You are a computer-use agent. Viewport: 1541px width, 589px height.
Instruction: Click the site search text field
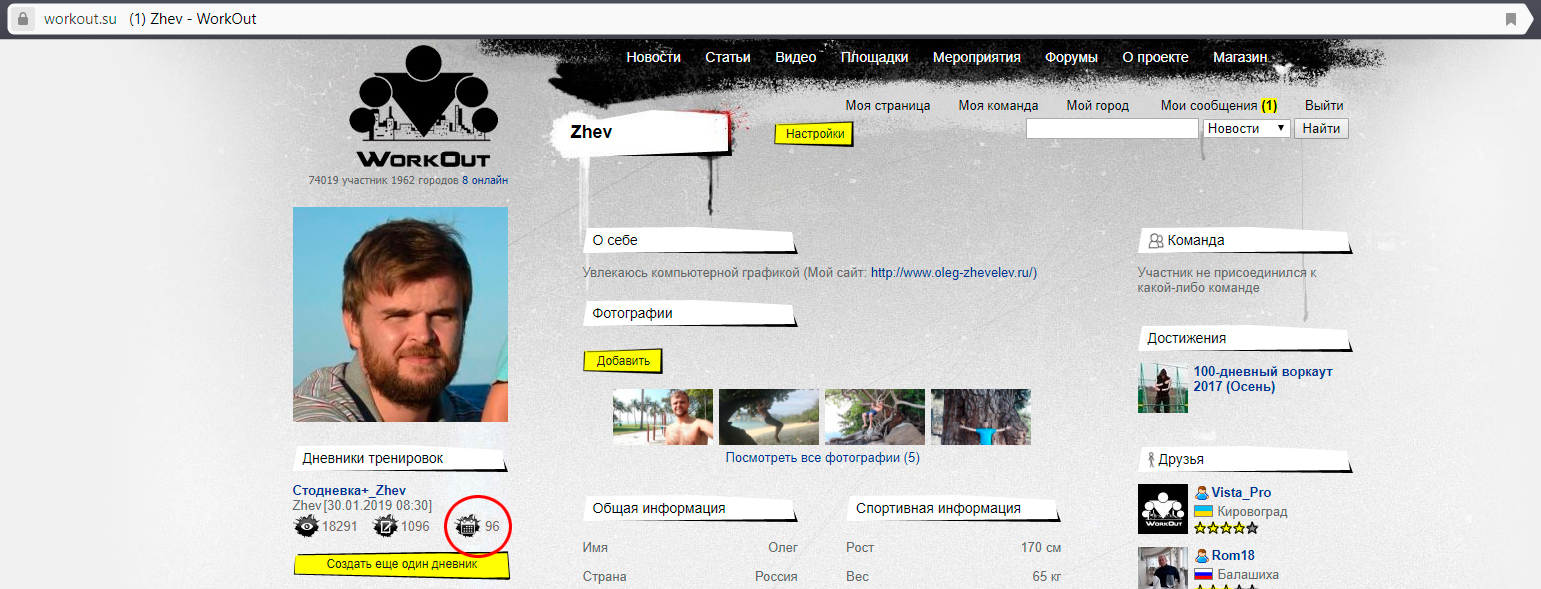tap(1112, 129)
